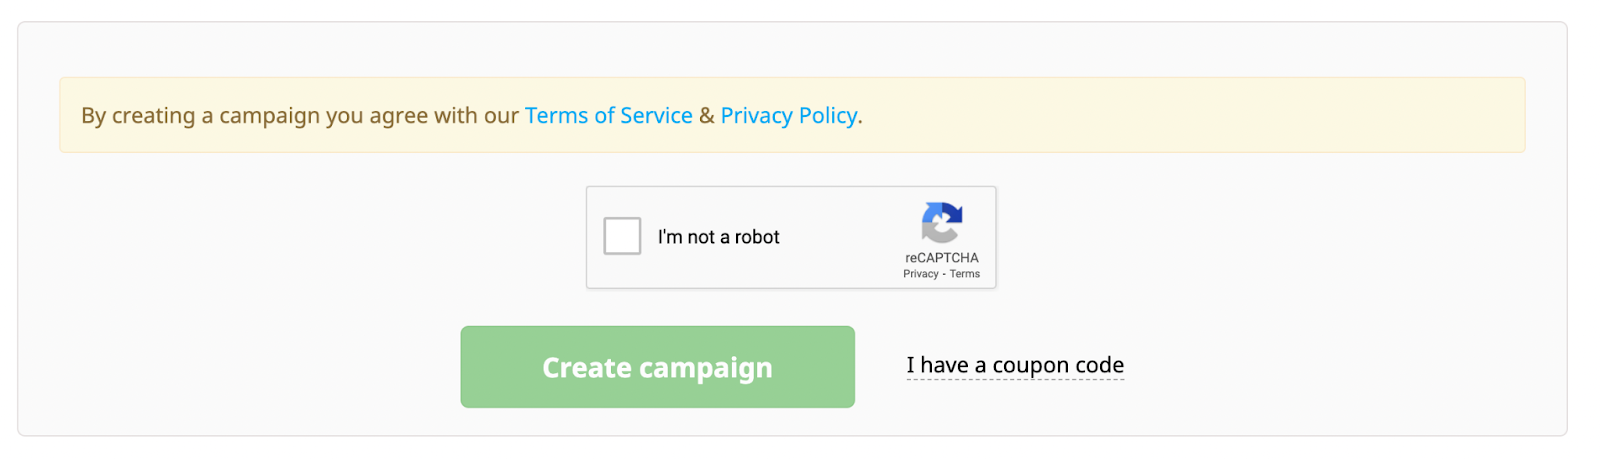Open the reCAPTCHA Terms link
This screenshot has width=1600, height=460.
tap(965, 274)
